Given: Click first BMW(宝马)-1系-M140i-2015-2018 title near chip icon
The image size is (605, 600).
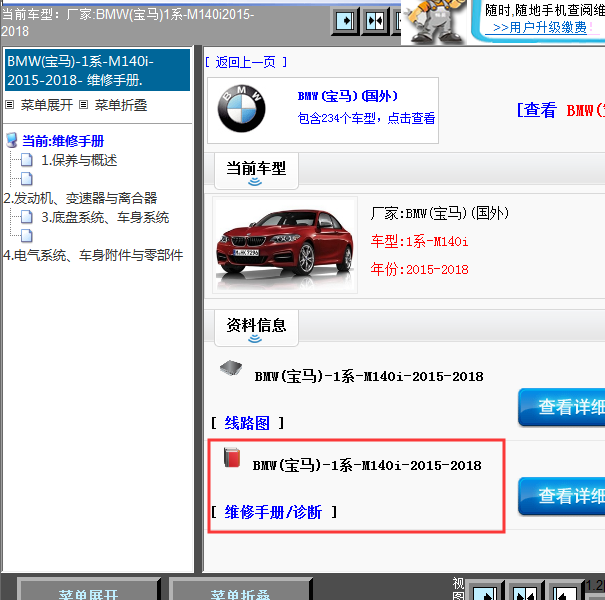Looking at the screenshot, I should coord(369,376).
